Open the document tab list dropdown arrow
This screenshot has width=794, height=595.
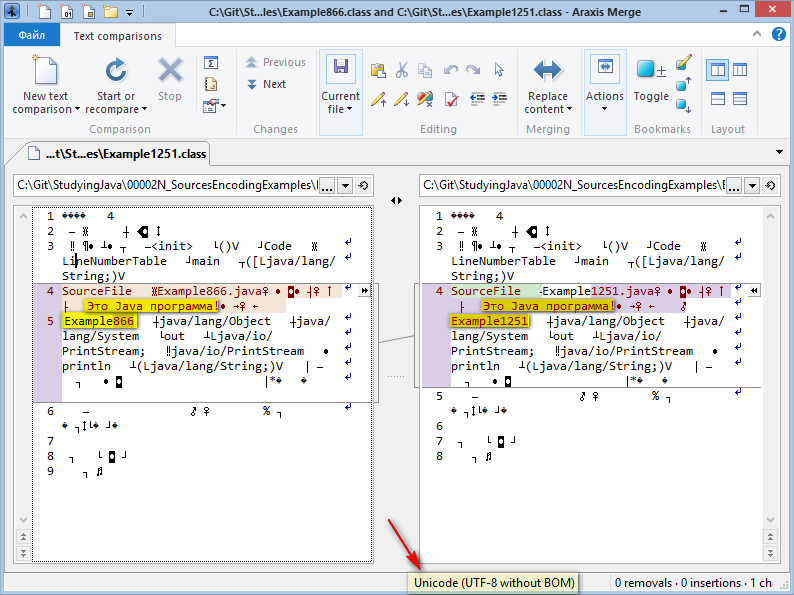(x=779, y=152)
